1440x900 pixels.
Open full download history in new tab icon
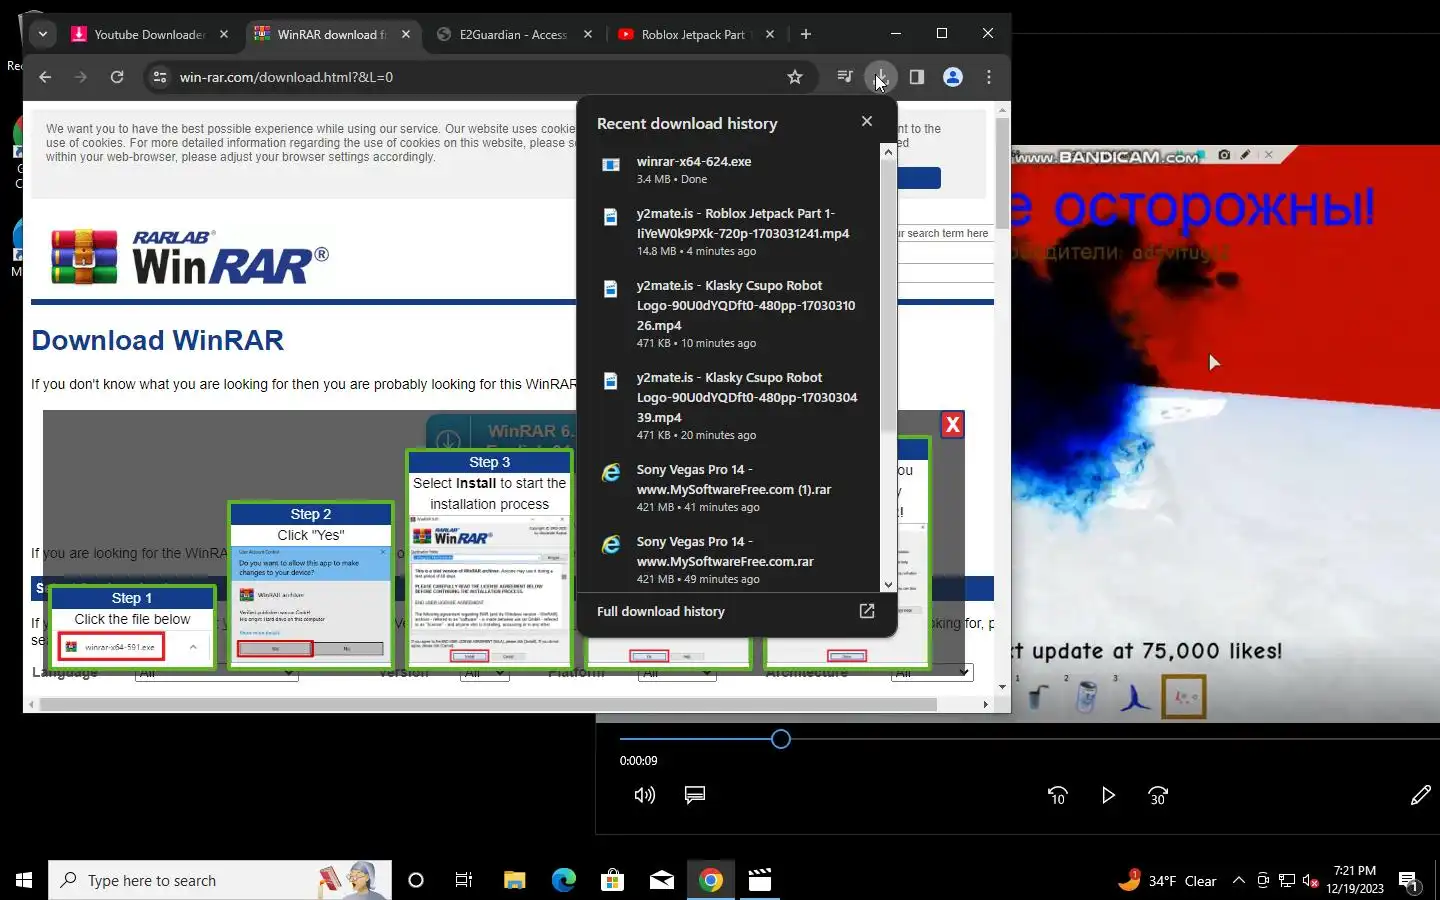click(867, 611)
